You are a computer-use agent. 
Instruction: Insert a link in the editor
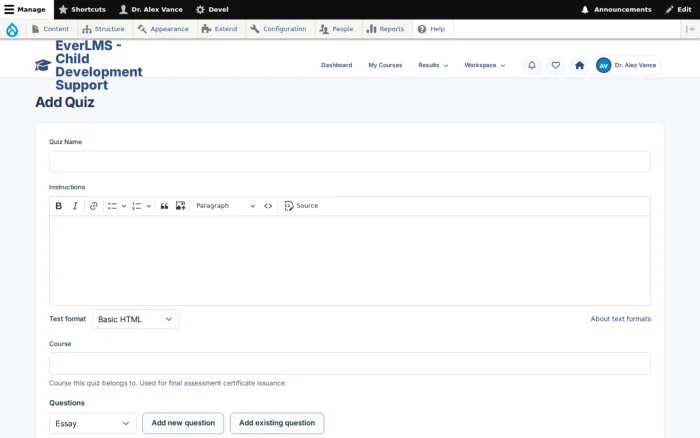(93, 206)
